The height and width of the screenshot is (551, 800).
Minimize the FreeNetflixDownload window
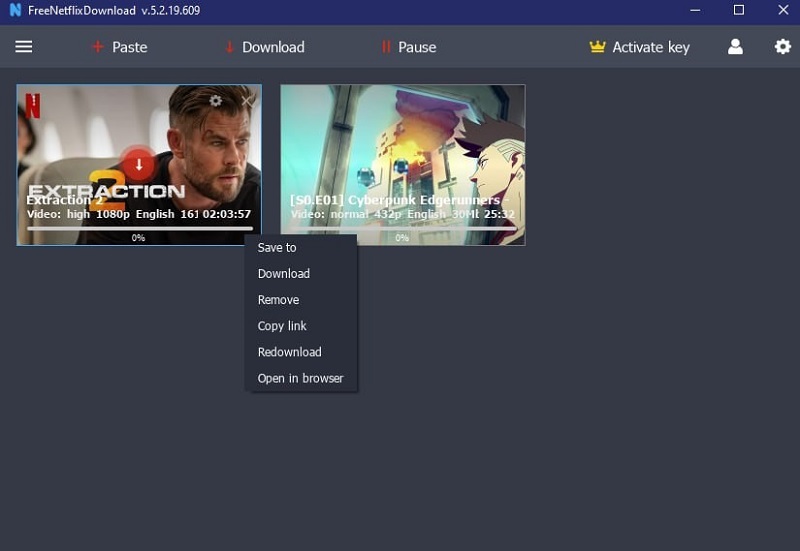click(695, 10)
